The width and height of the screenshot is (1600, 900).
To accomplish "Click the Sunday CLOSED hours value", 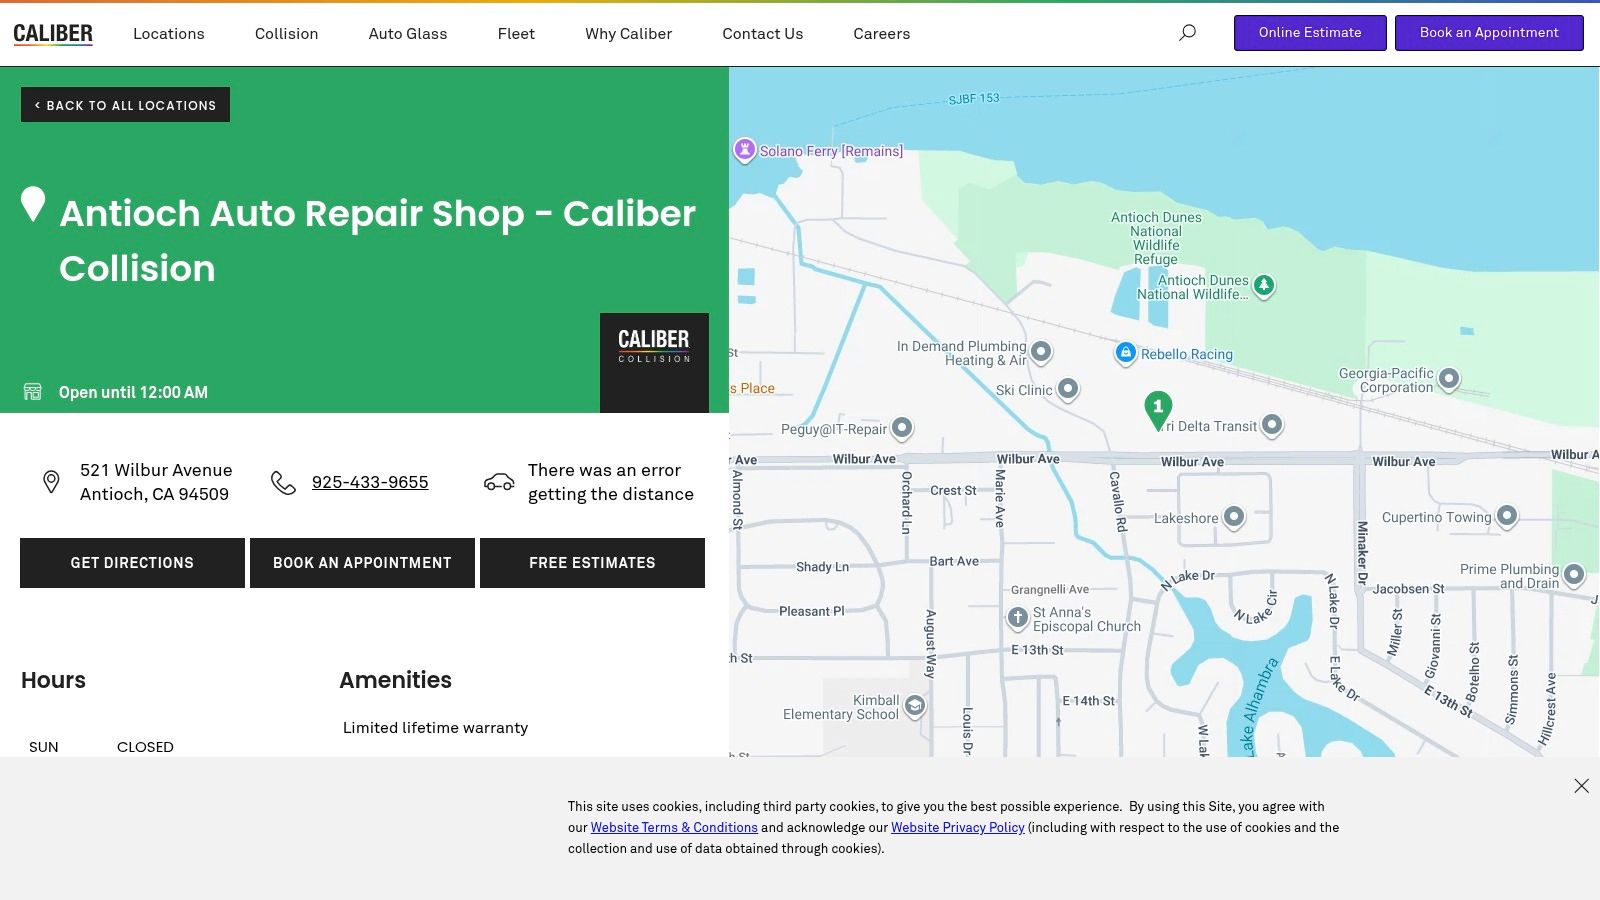I will tap(145, 747).
